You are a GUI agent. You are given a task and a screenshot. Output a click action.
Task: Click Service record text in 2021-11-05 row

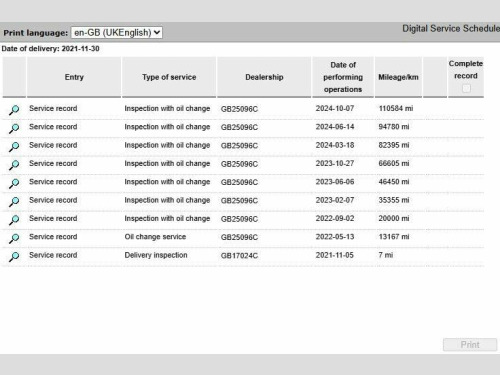[53, 255]
